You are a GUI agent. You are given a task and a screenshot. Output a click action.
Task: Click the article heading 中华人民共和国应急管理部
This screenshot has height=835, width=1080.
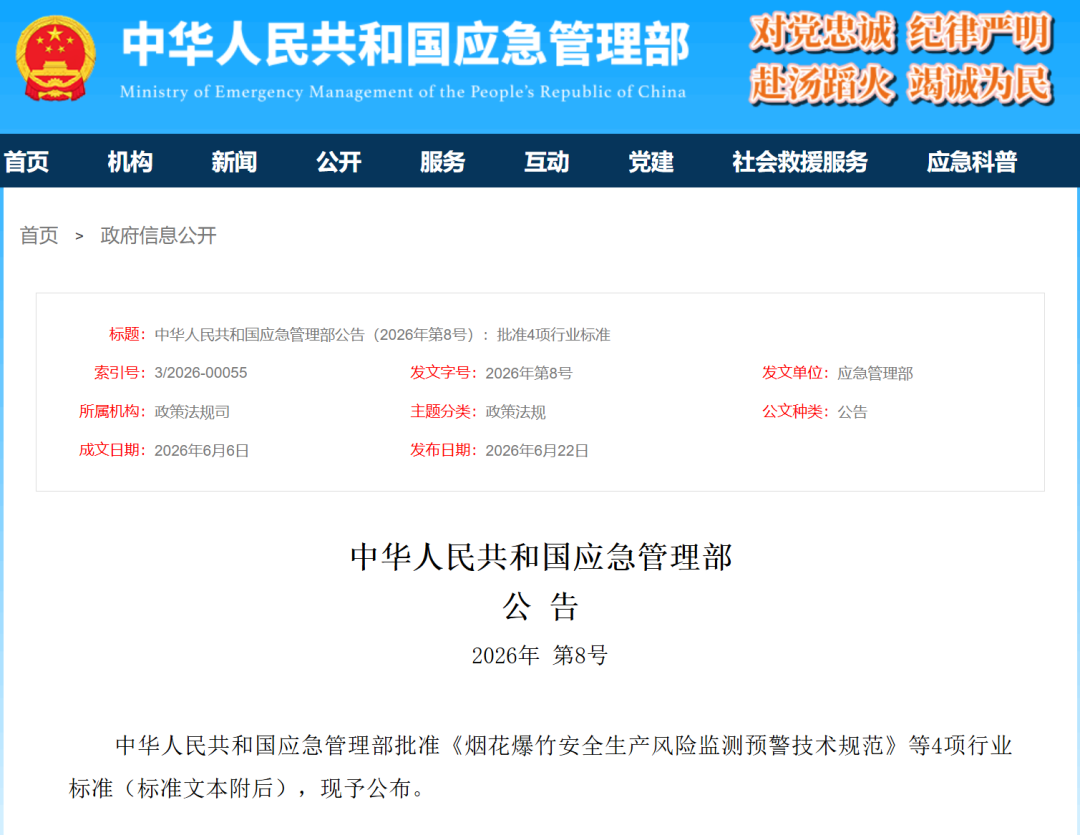pyautogui.click(x=541, y=557)
